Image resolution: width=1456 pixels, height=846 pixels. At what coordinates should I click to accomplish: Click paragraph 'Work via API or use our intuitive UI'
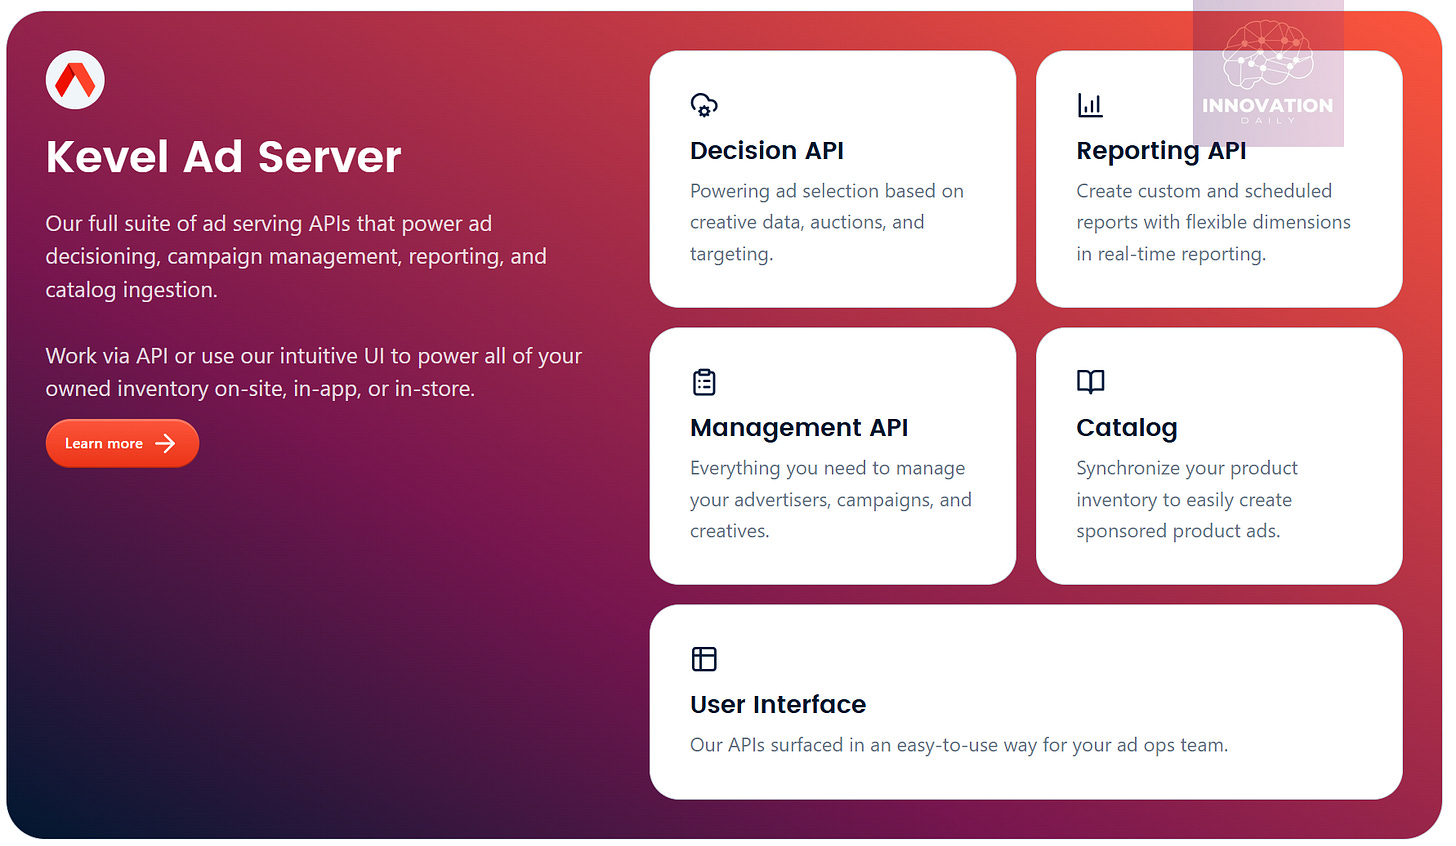313,372
